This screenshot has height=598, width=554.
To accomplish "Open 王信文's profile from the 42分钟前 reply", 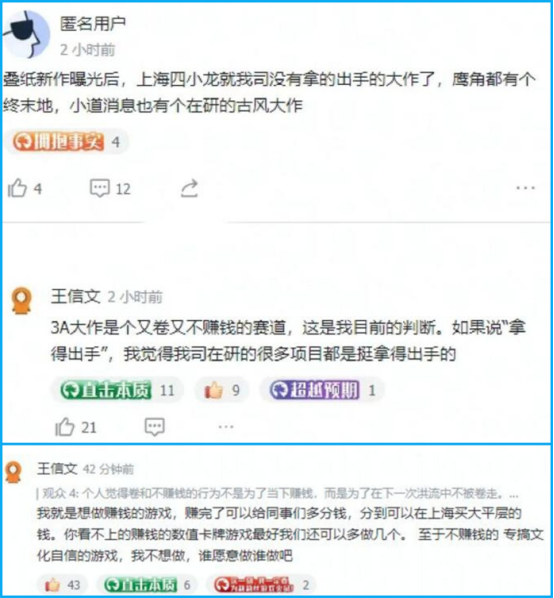I will pyautogui.click(x=57, y=469).
